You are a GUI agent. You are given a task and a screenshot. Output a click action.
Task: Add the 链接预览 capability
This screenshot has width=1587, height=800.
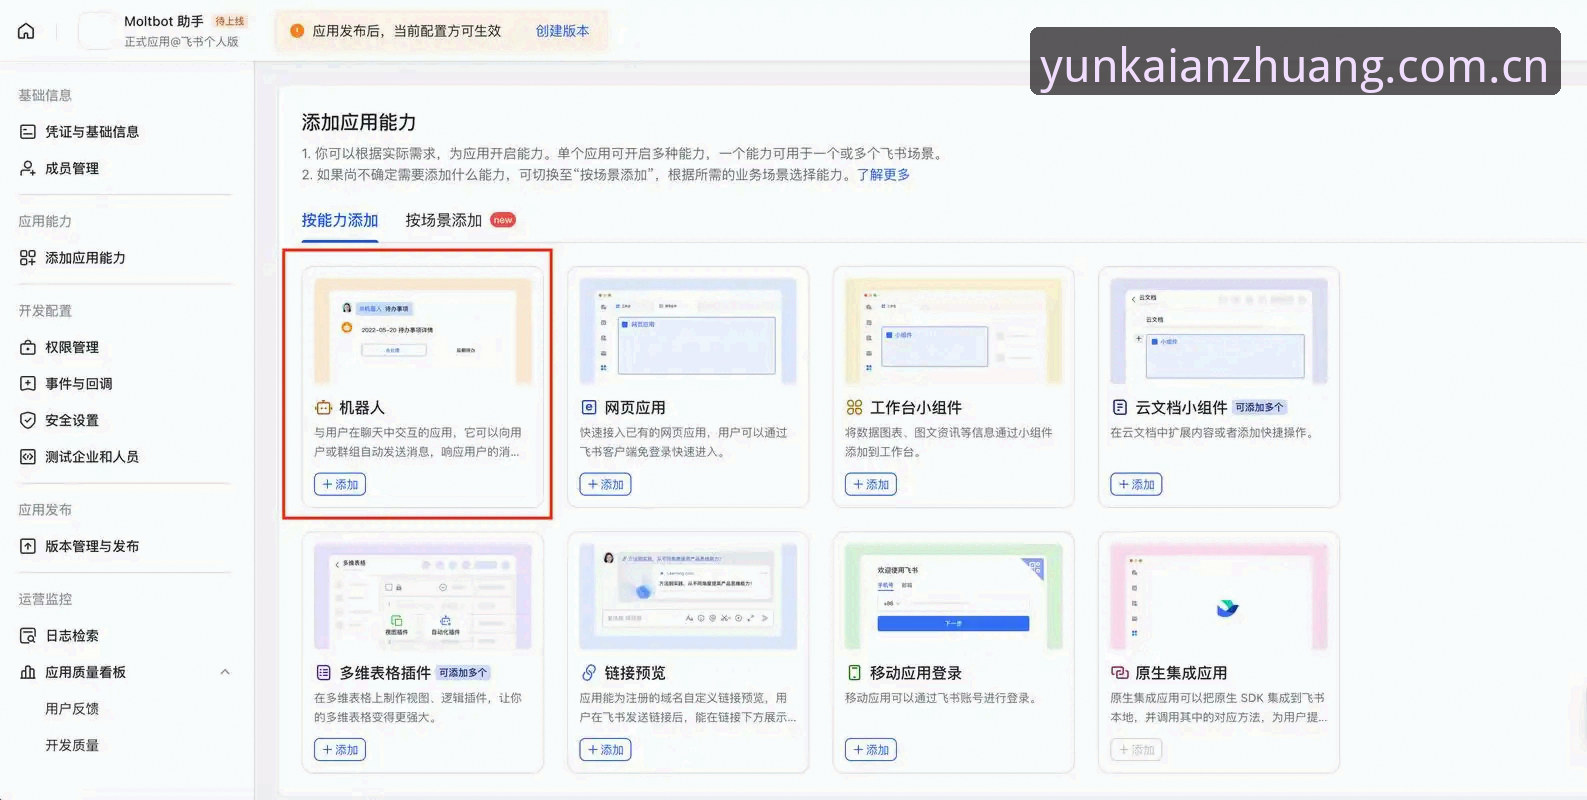(x=605, y=749)
